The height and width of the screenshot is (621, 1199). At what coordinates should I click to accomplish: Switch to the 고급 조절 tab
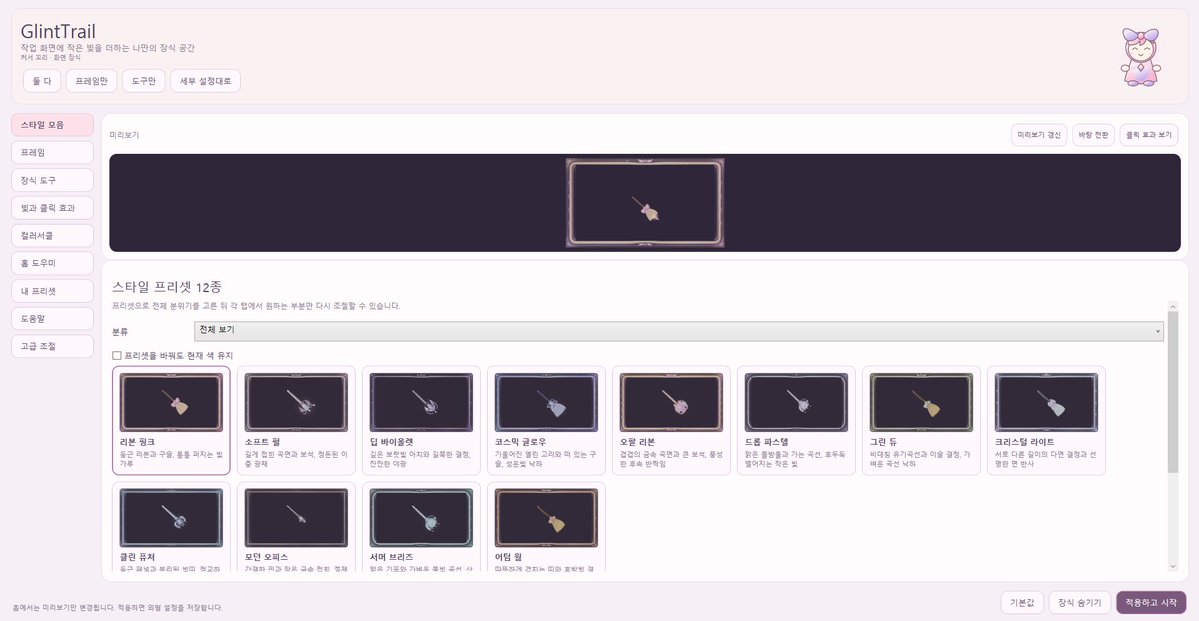53,346
